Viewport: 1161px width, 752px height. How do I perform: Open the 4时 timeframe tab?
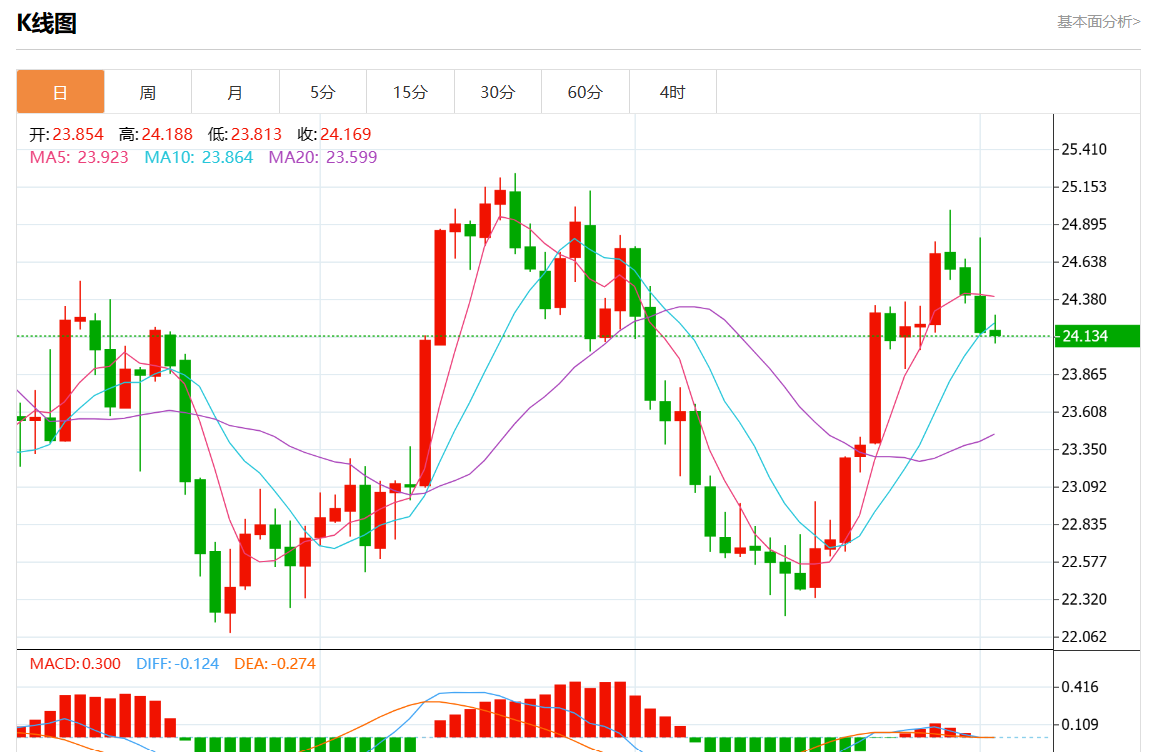673,92
